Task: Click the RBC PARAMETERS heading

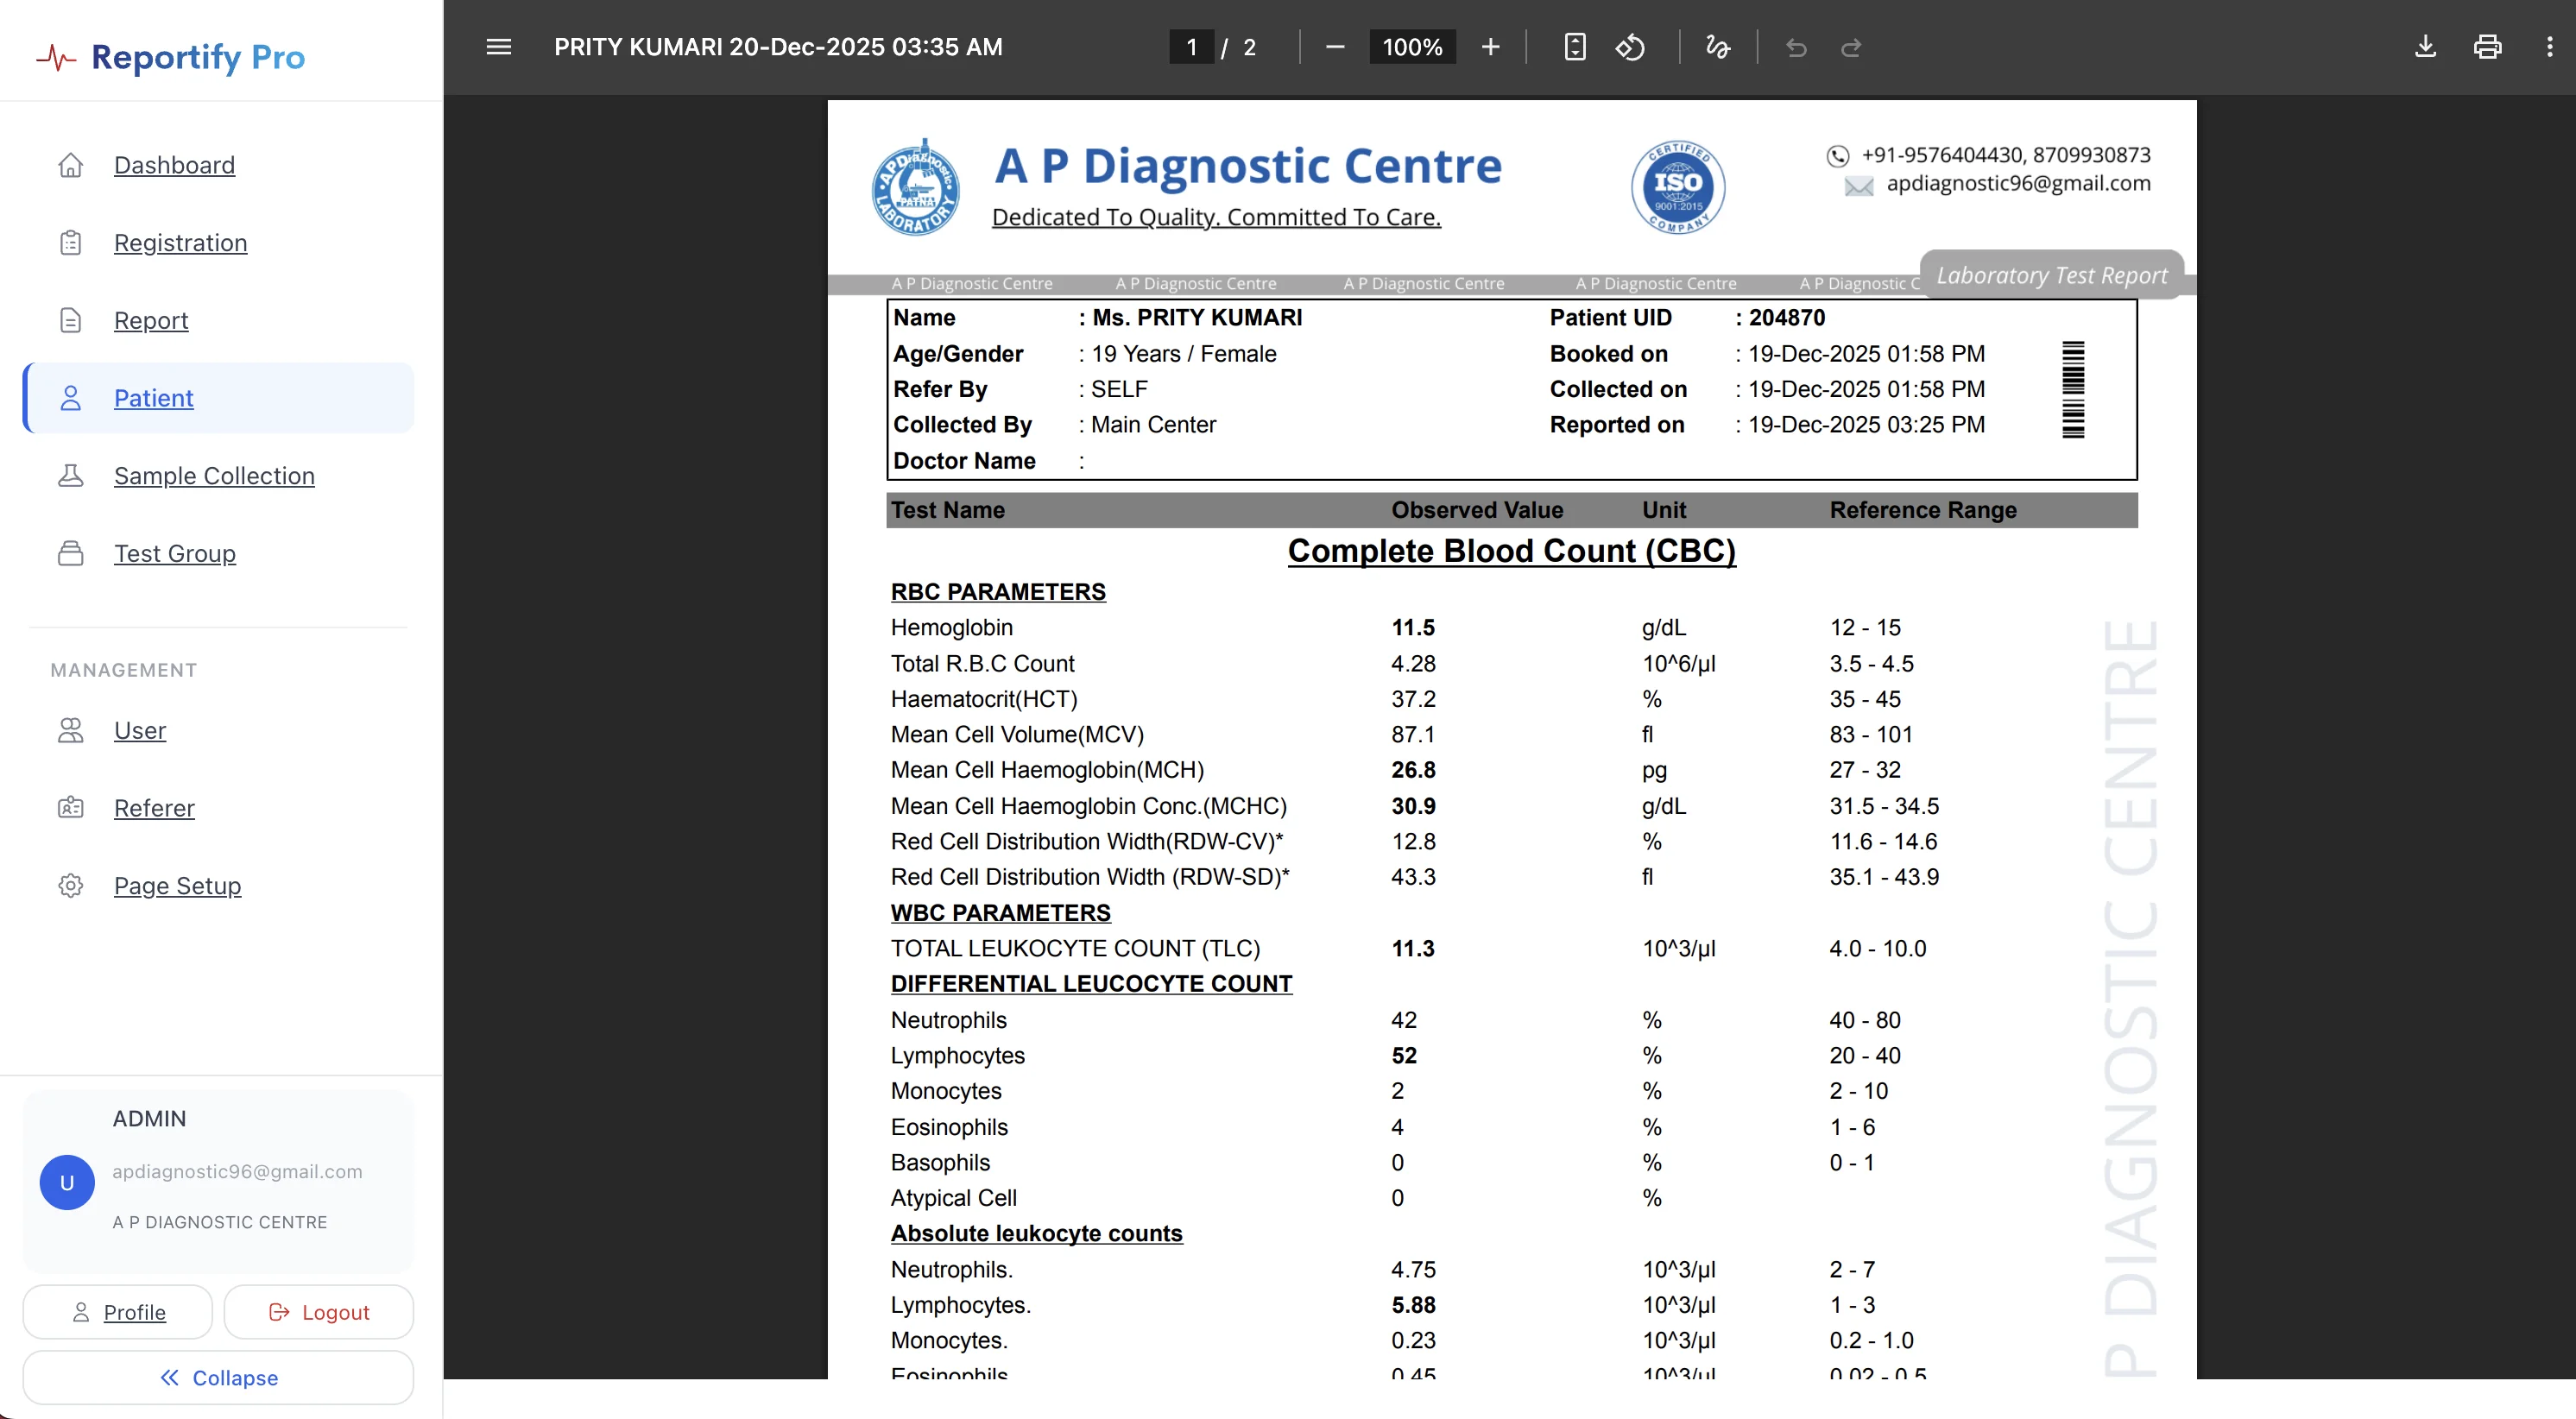Action: [x=998, y=592]
